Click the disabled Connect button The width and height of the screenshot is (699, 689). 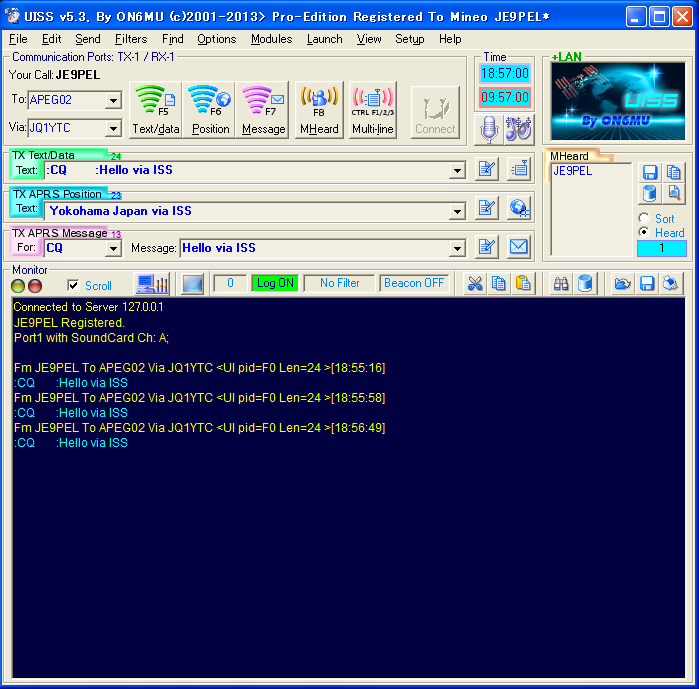[435, 113]
